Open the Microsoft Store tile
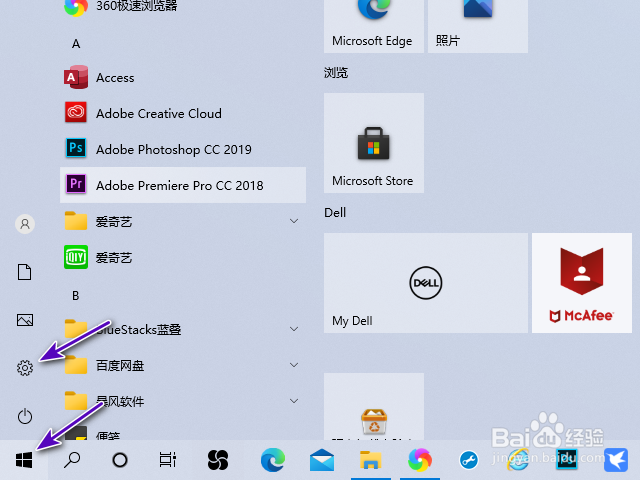Image resolution: width=640 pixels, height=480 pixels. 374,143
